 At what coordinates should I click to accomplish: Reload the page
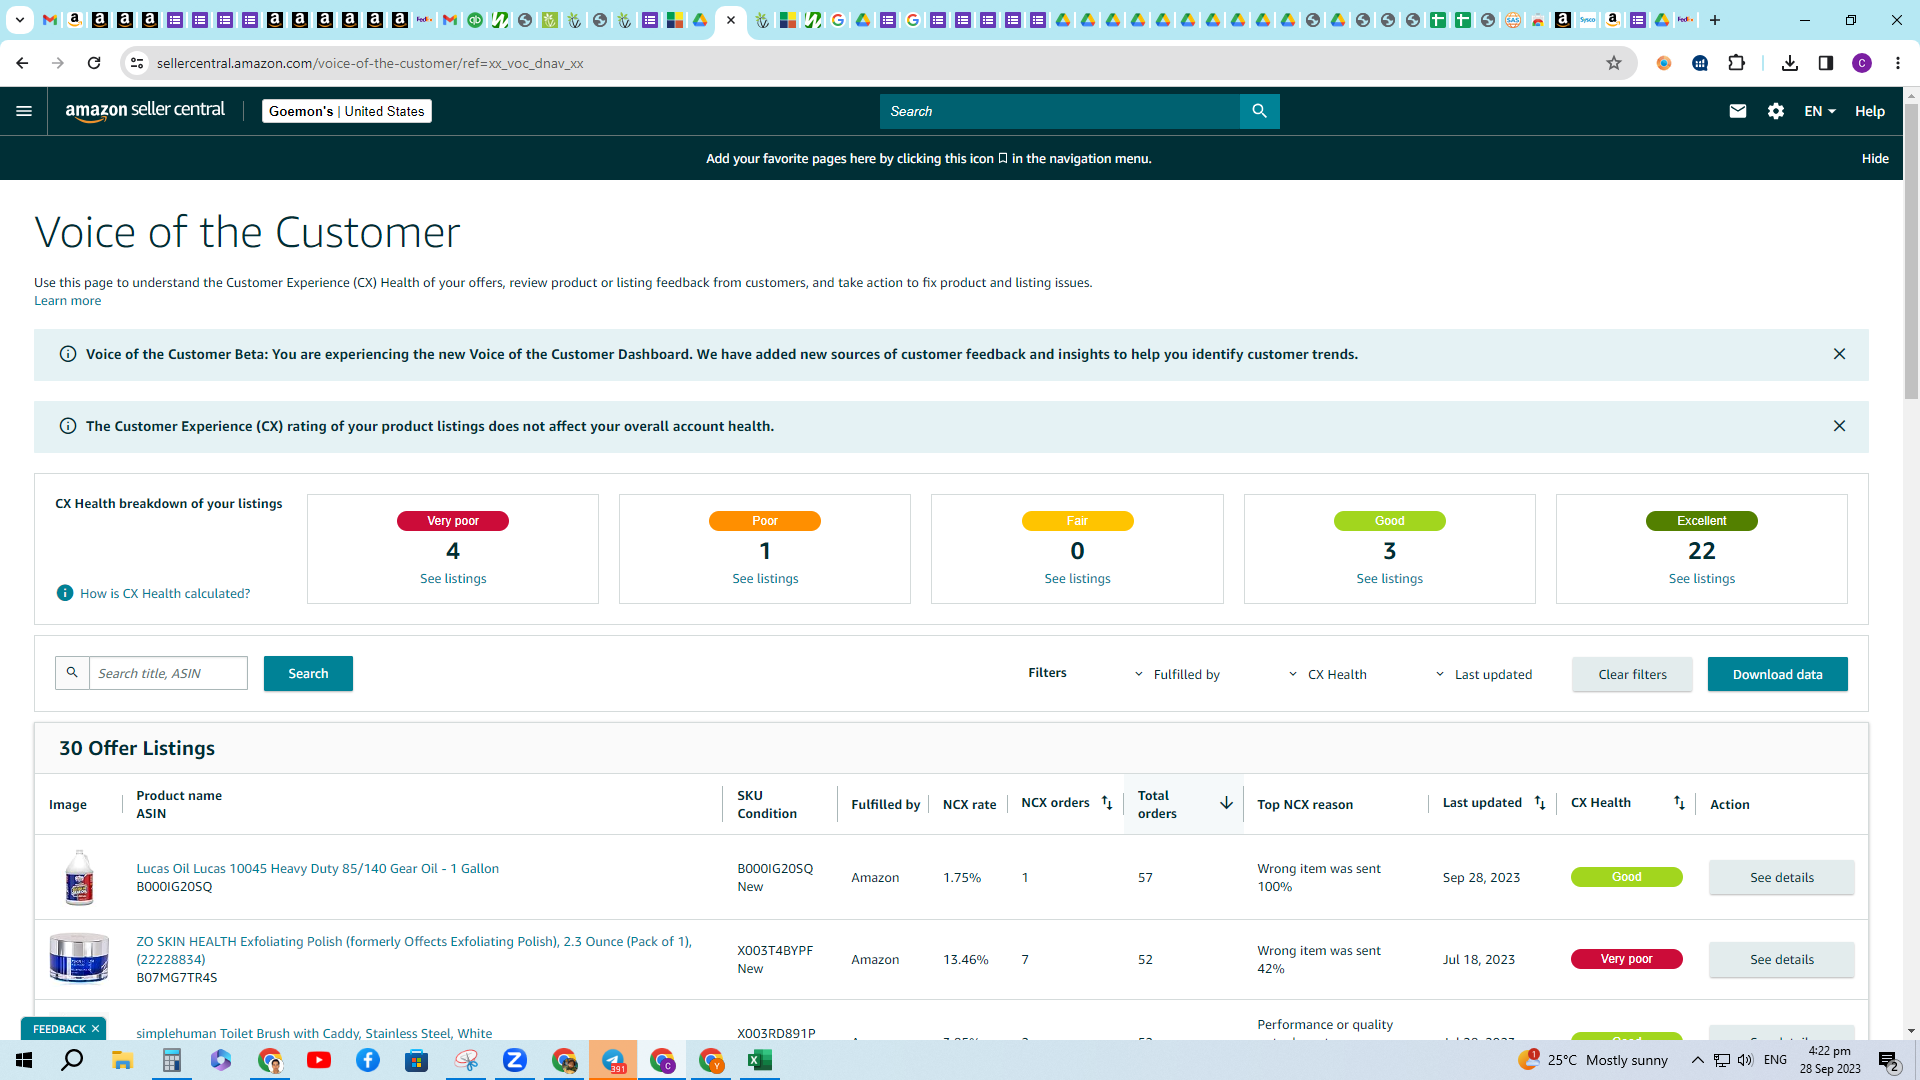(x=94, y=63)
